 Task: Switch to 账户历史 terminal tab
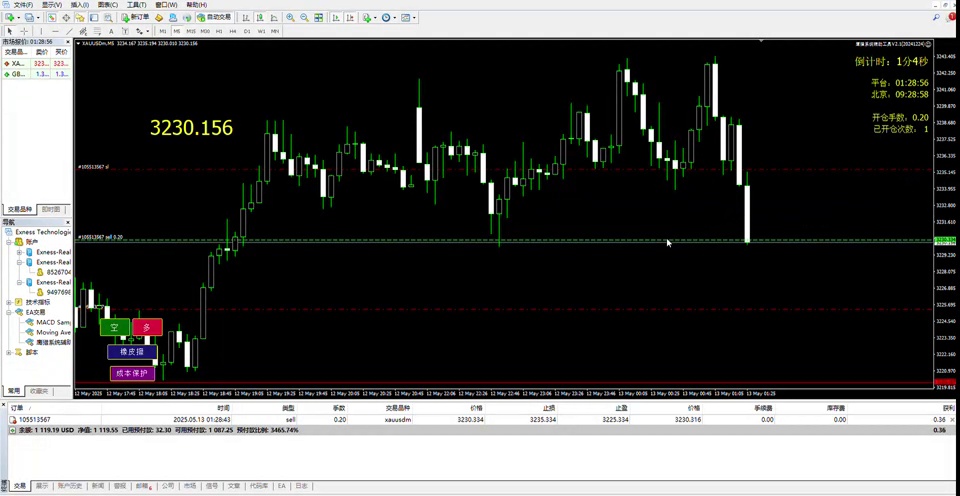[x=69, y=486]
